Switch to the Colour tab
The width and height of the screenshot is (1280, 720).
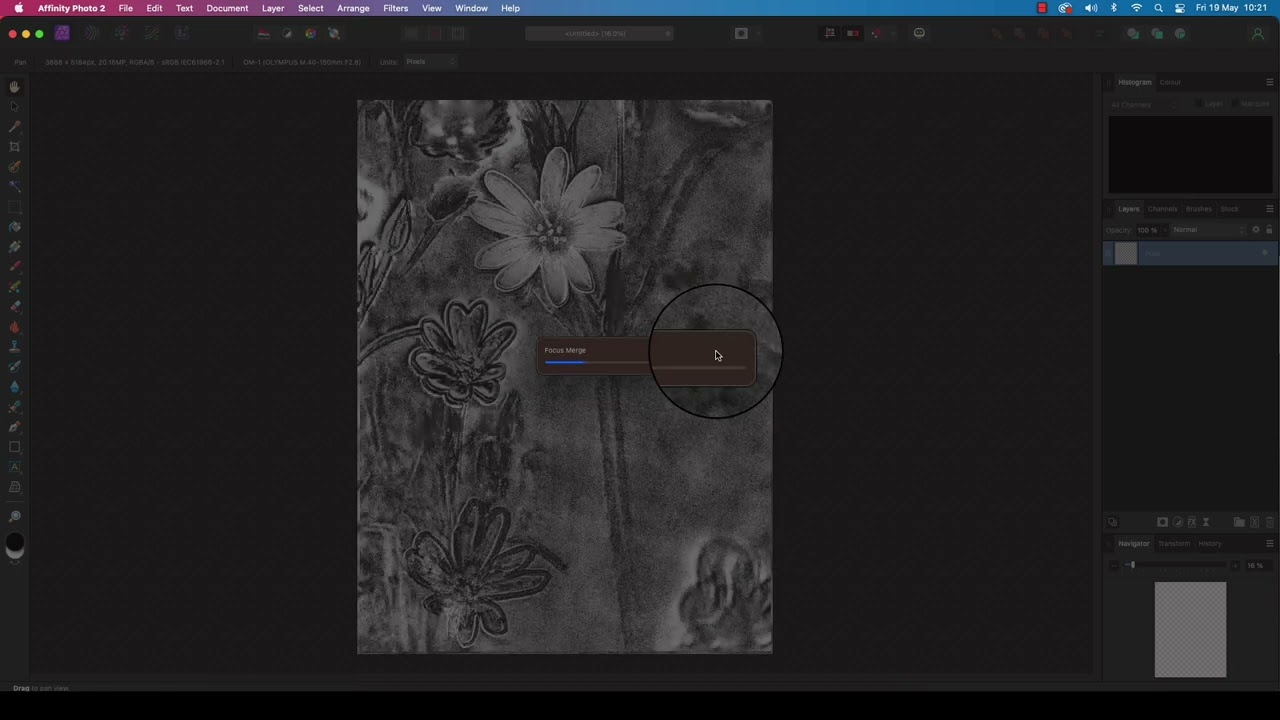point(1170,82)
